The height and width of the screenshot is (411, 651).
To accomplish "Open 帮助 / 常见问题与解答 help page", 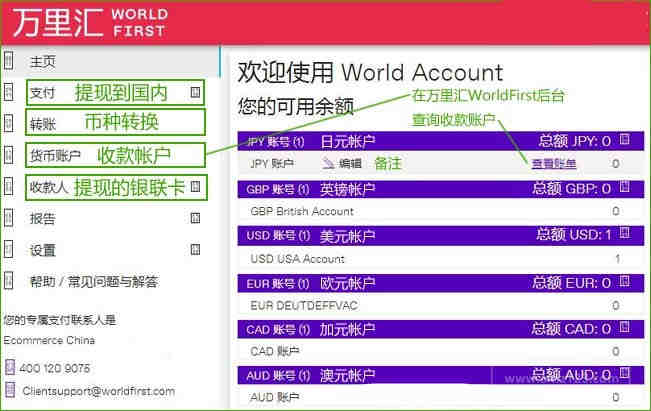I will pos(94,281).
